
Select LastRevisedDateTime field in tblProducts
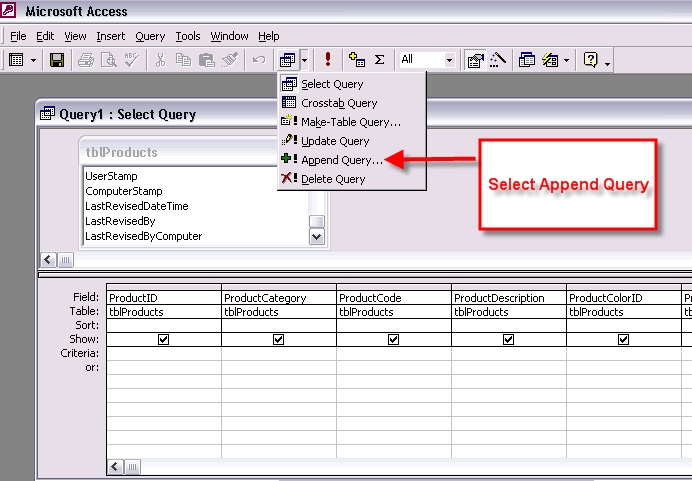[x=136, y=206]
